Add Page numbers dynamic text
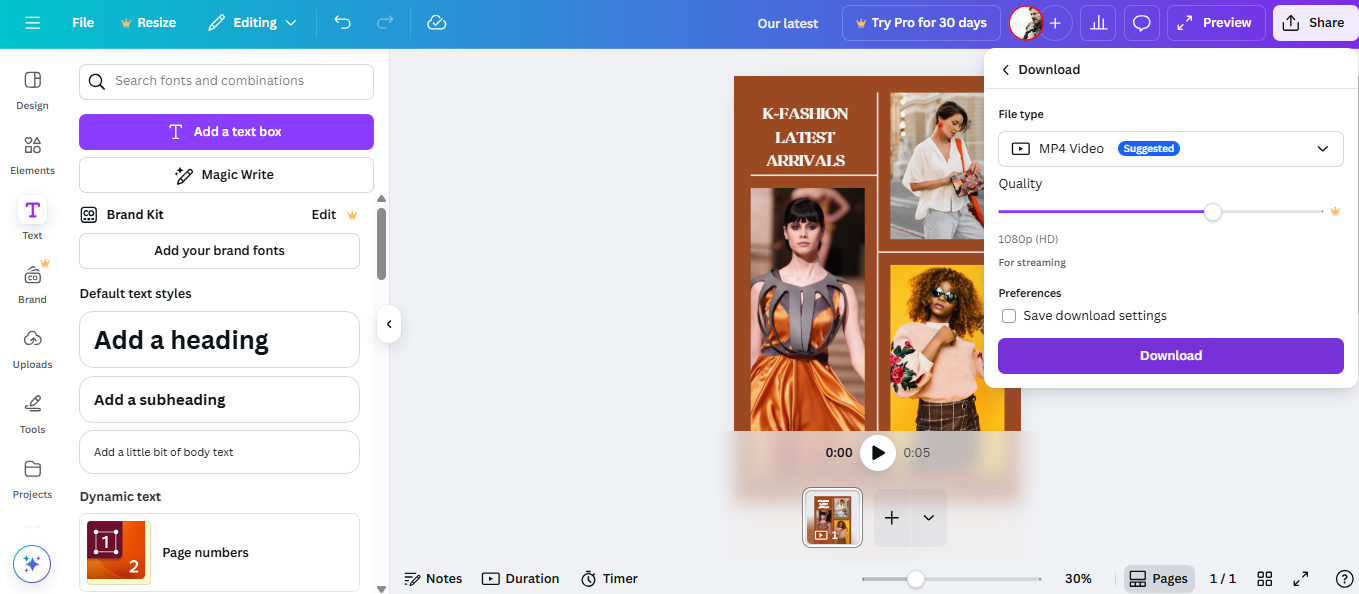 219,552
